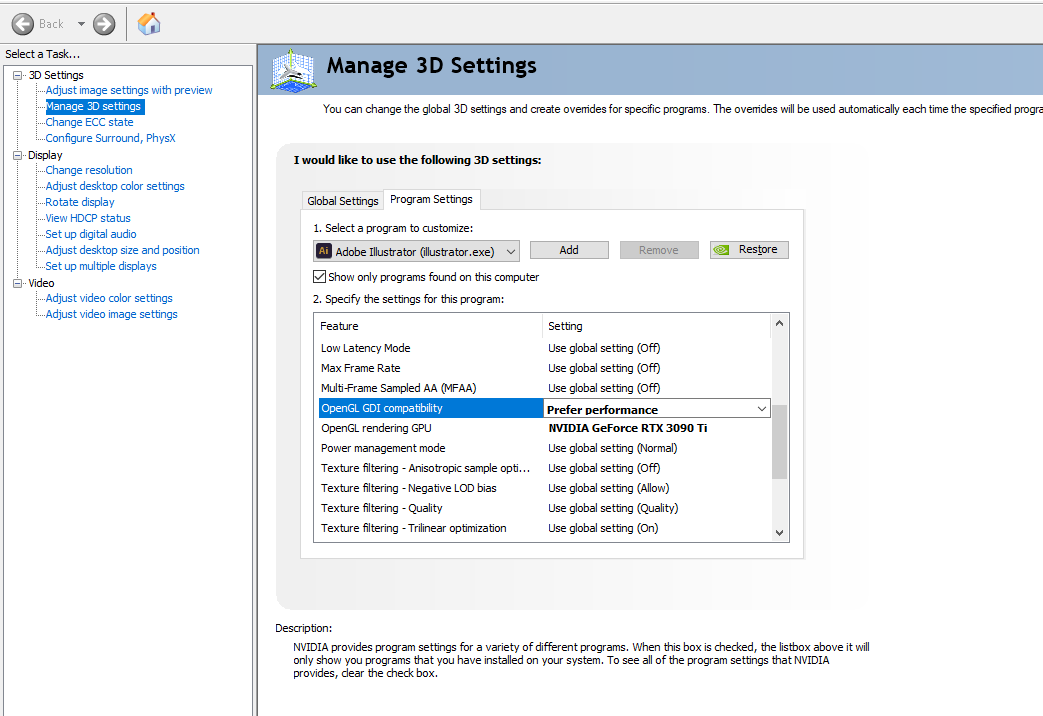Open the OpenGL GDI compatibility setting dropdown

[761, 409]
